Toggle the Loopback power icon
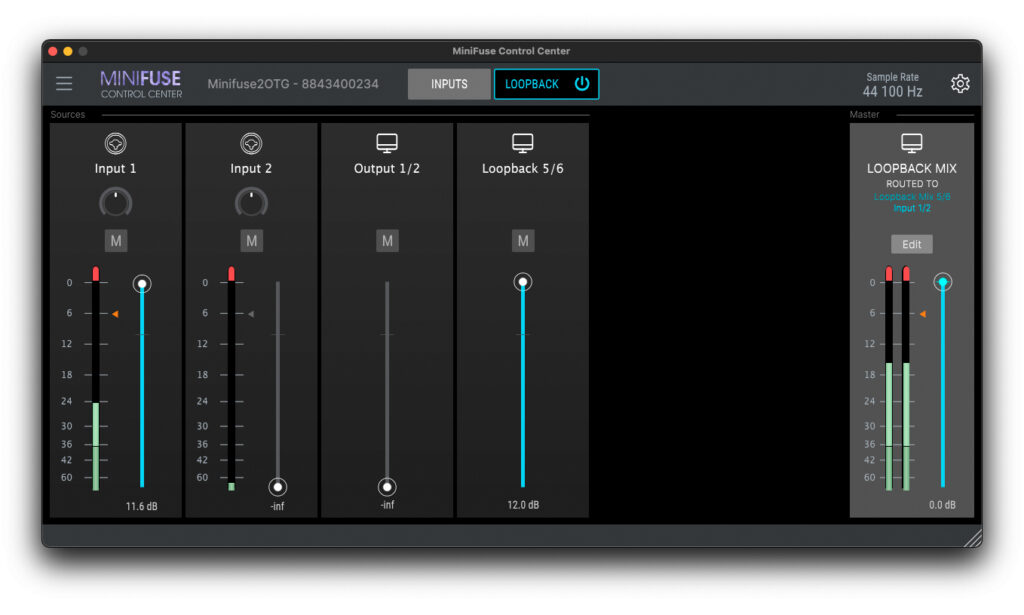 point(582,84)
